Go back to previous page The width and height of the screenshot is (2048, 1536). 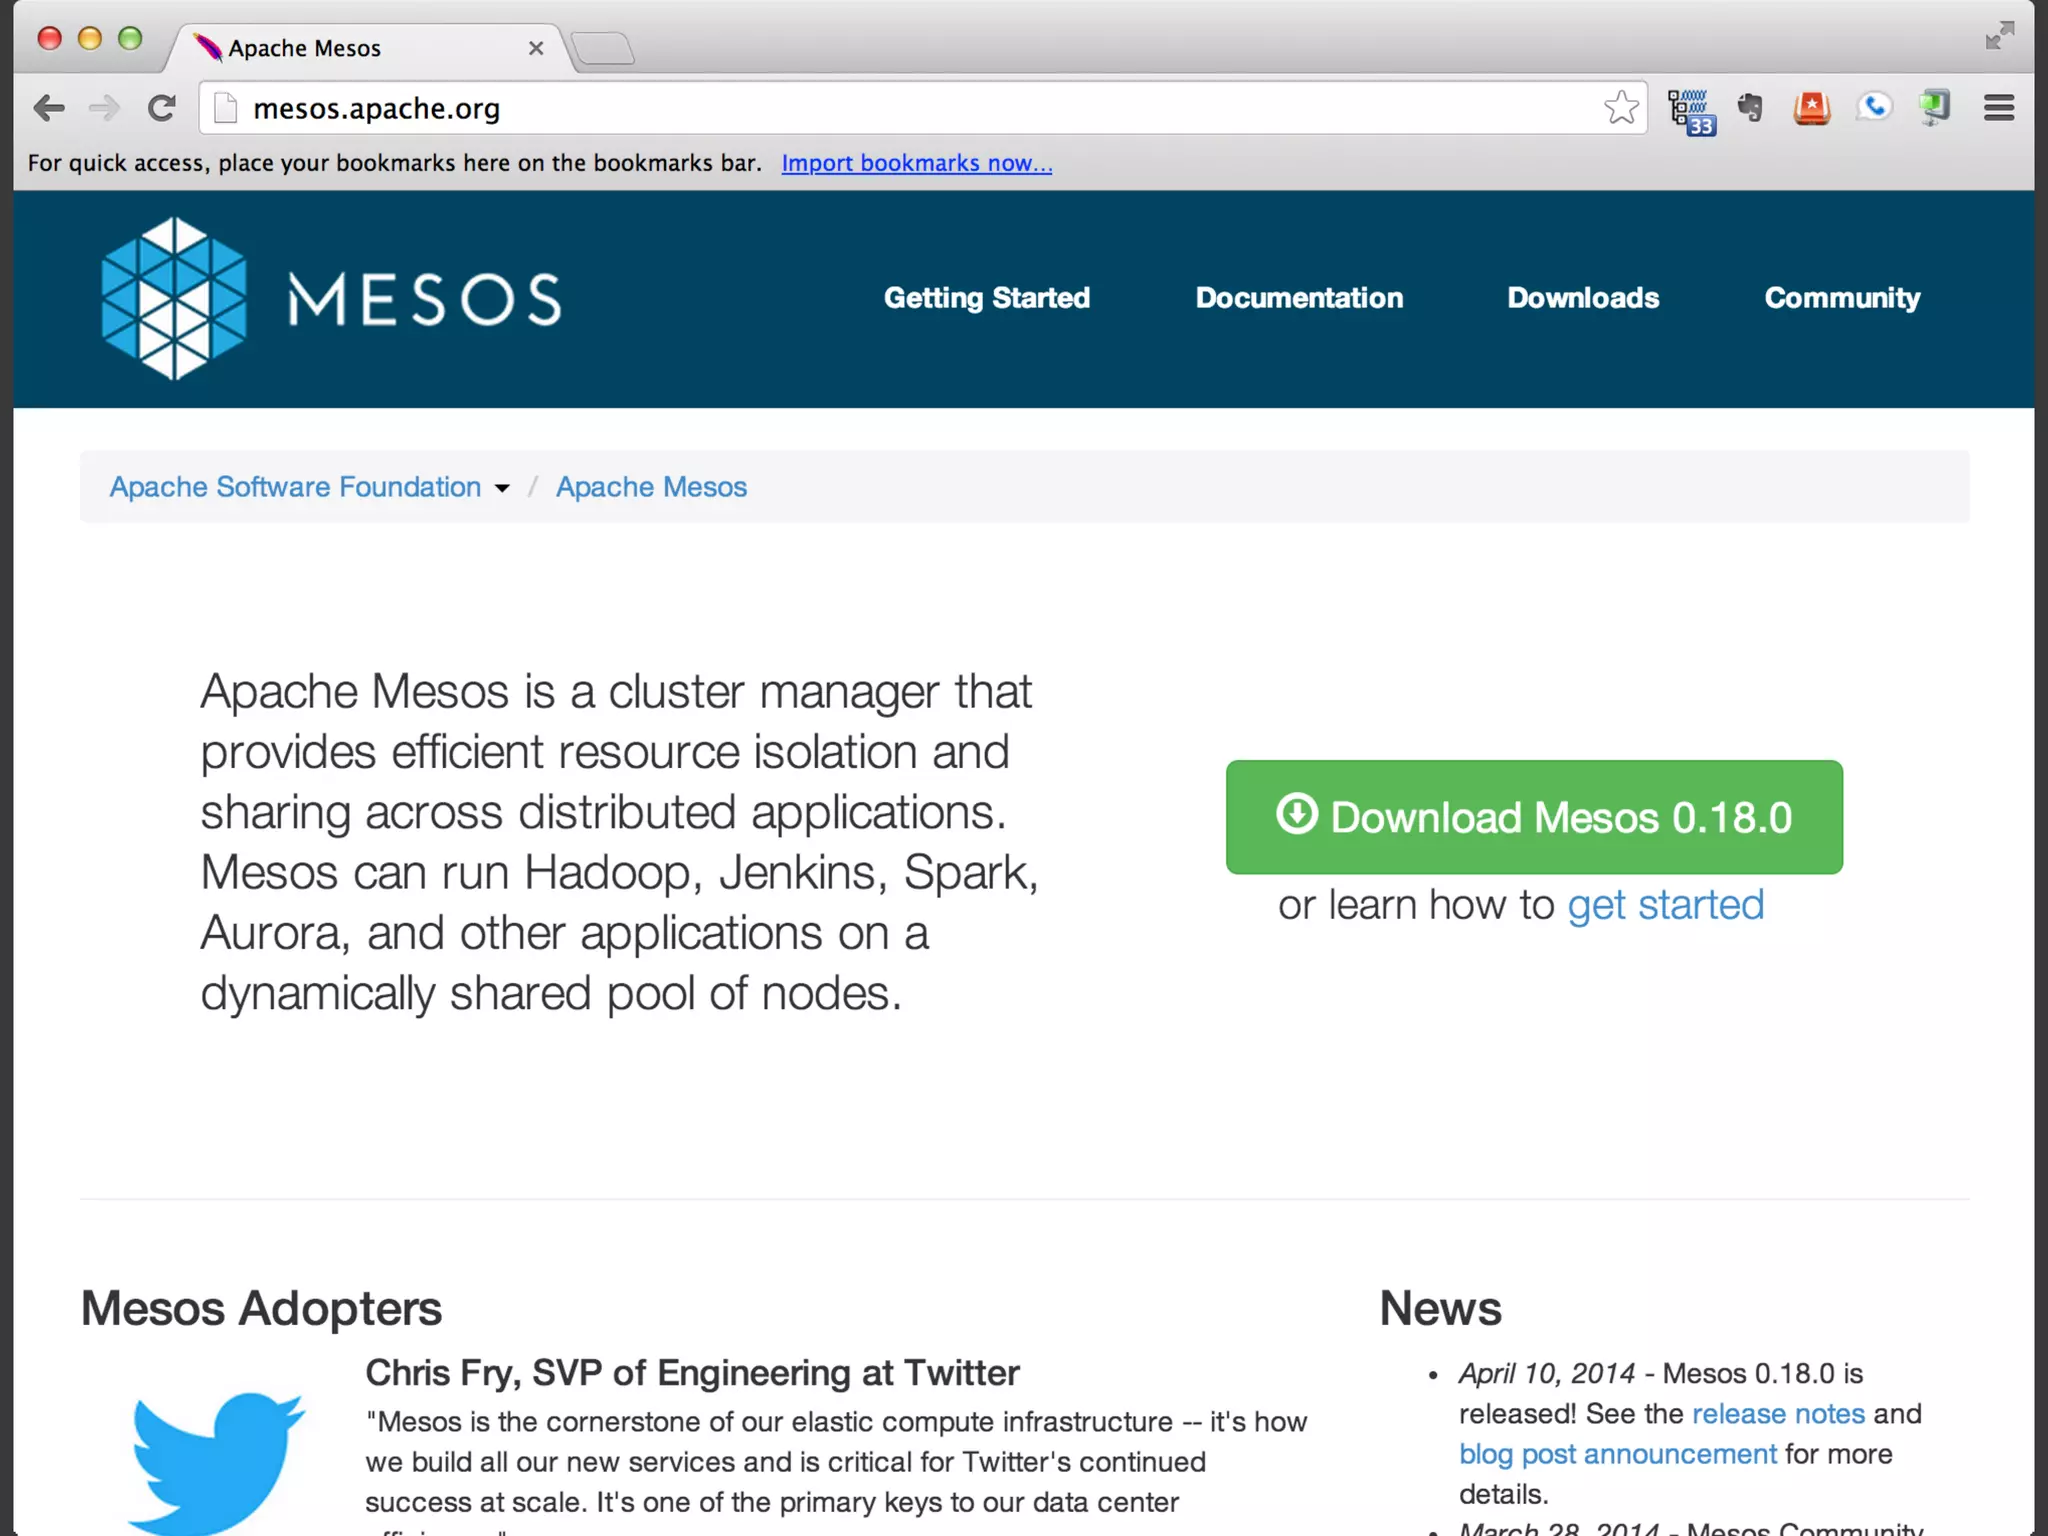[48, 108]
